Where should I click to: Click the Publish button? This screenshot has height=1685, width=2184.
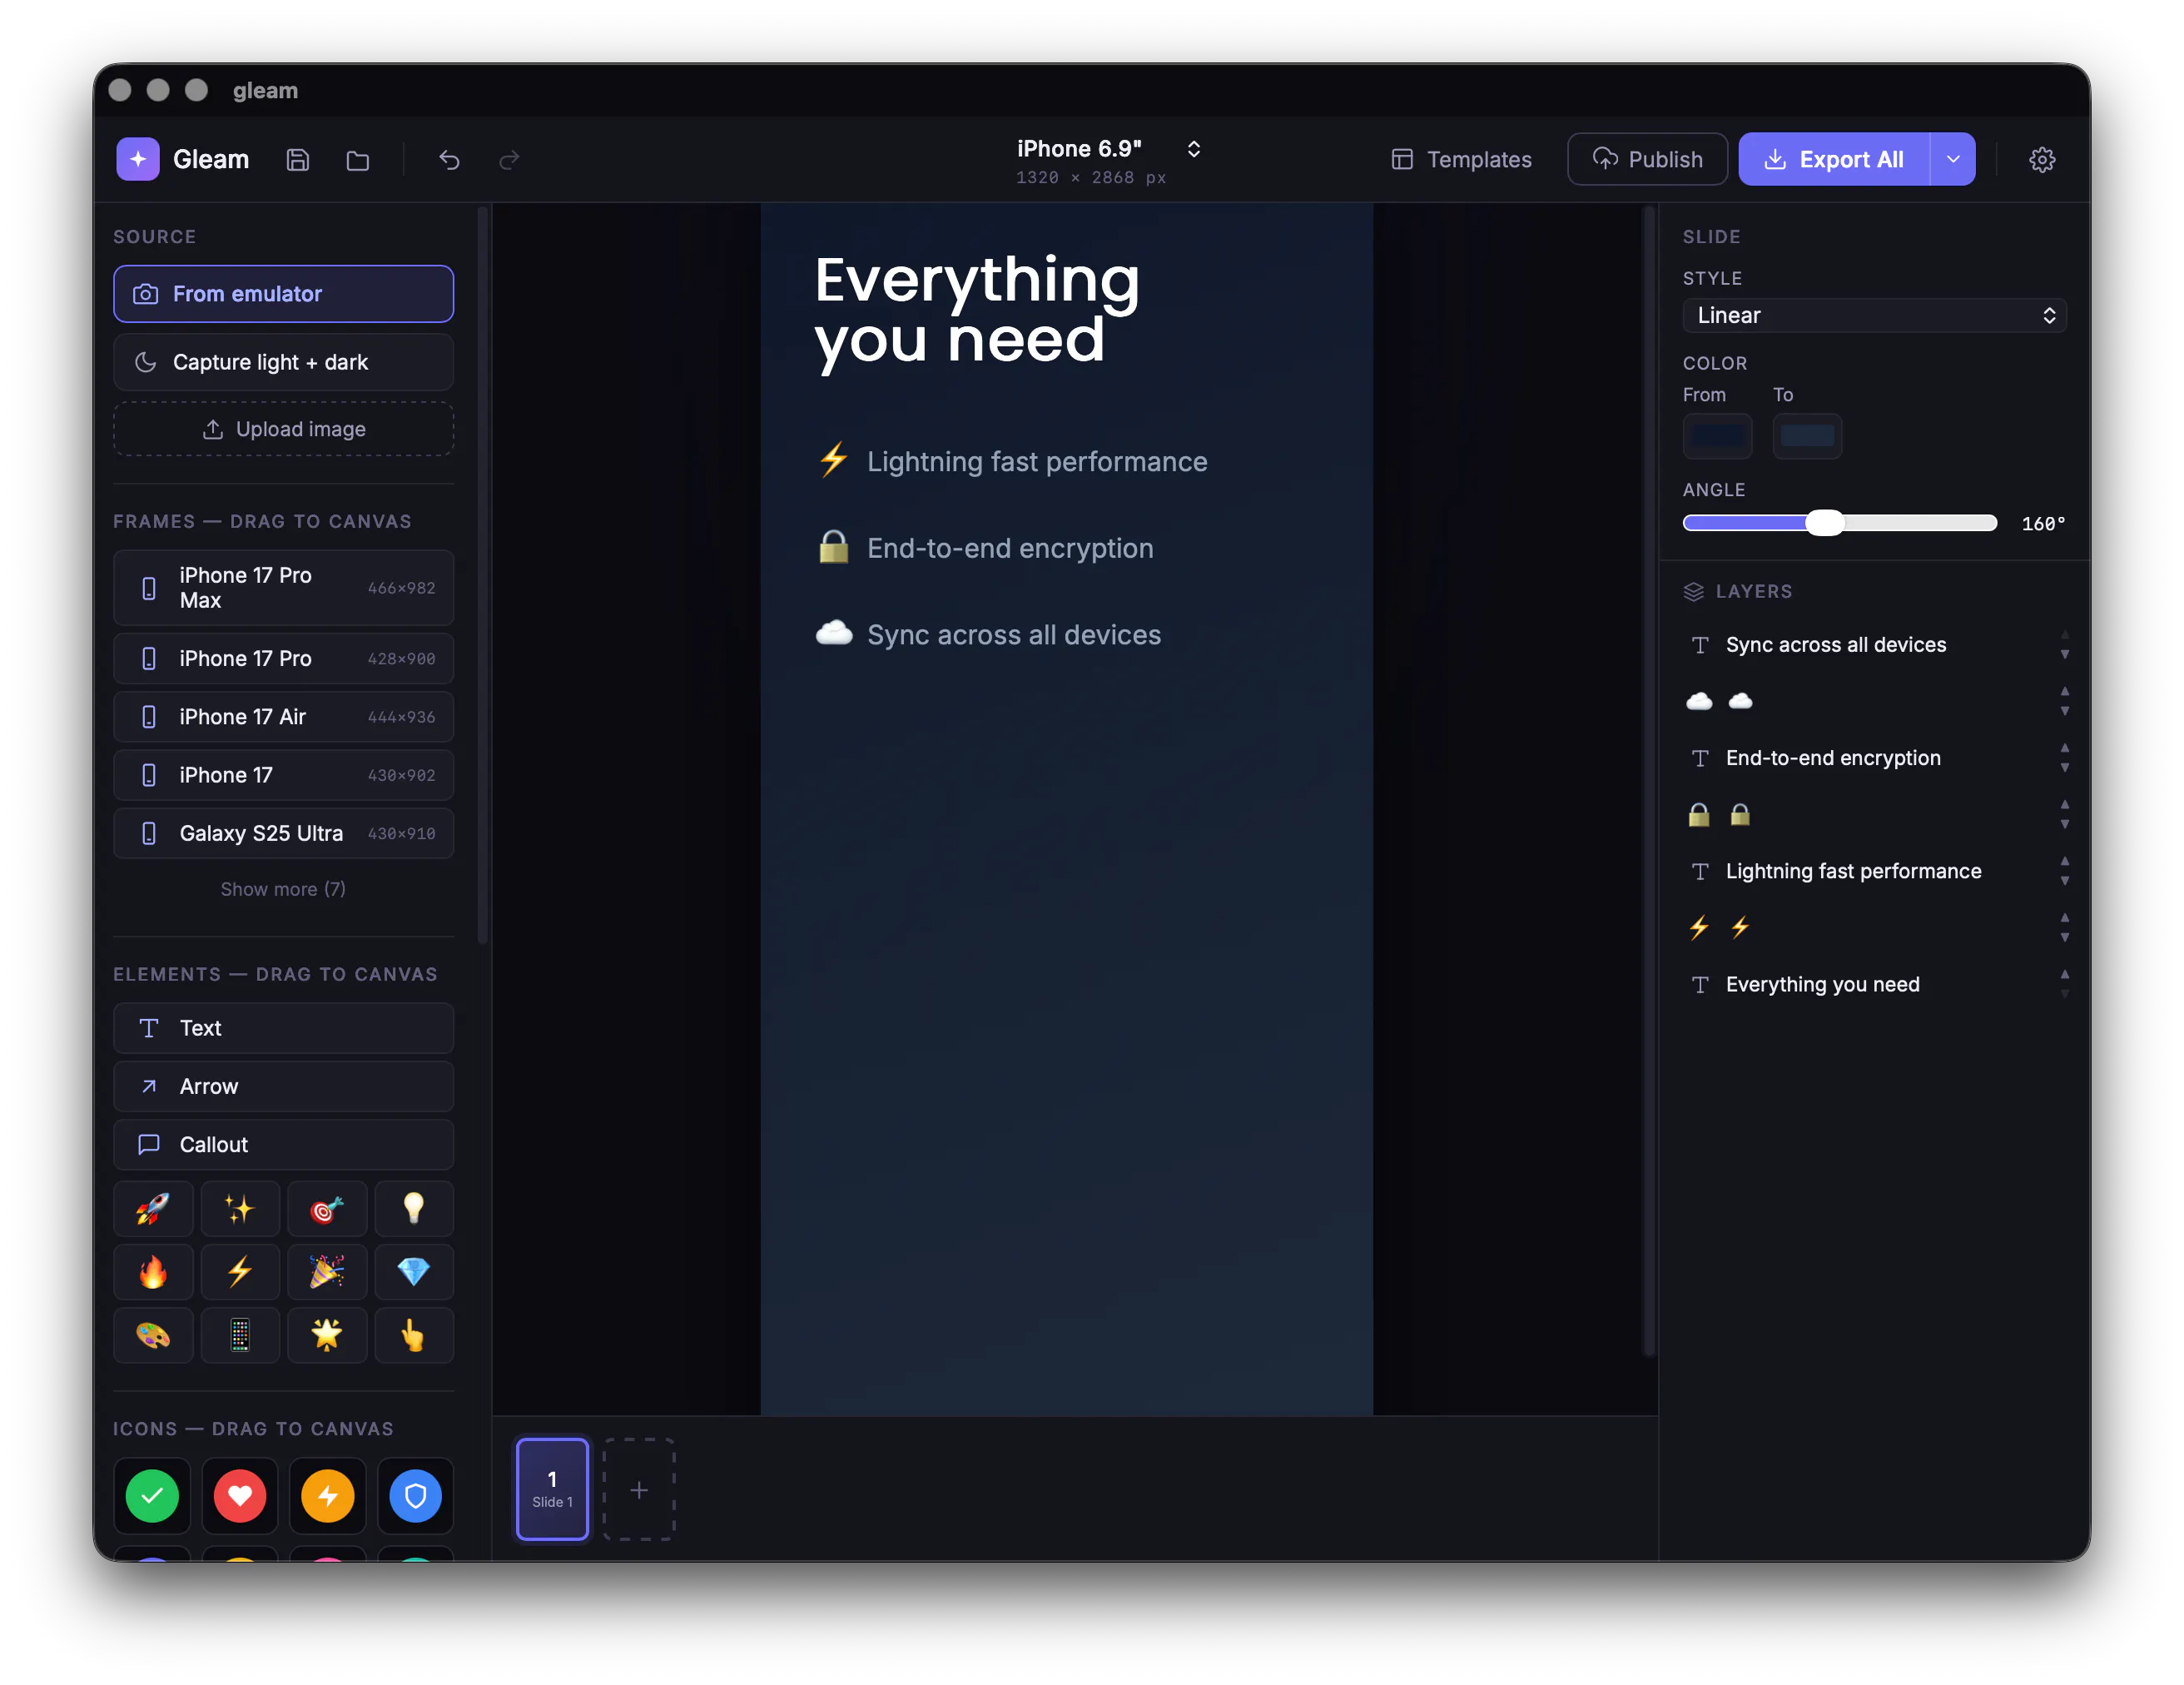click(1647, 159)
